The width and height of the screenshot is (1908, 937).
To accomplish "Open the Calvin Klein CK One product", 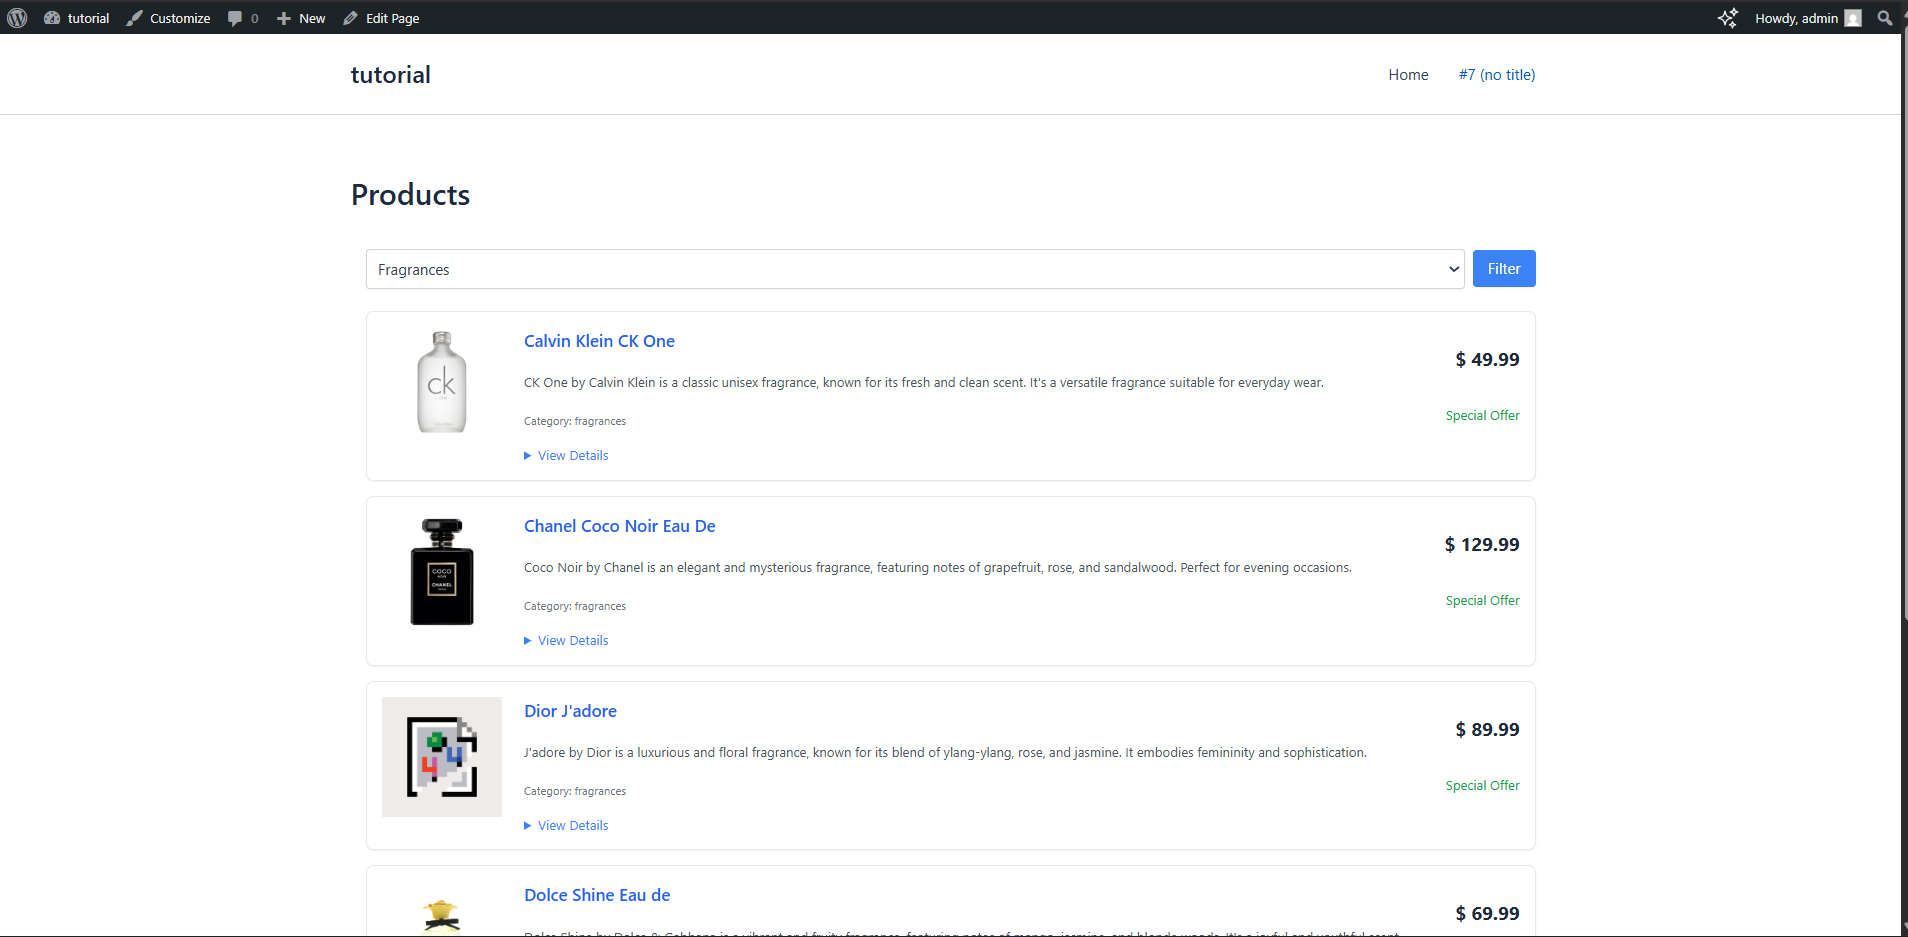I will click(599, 341).
